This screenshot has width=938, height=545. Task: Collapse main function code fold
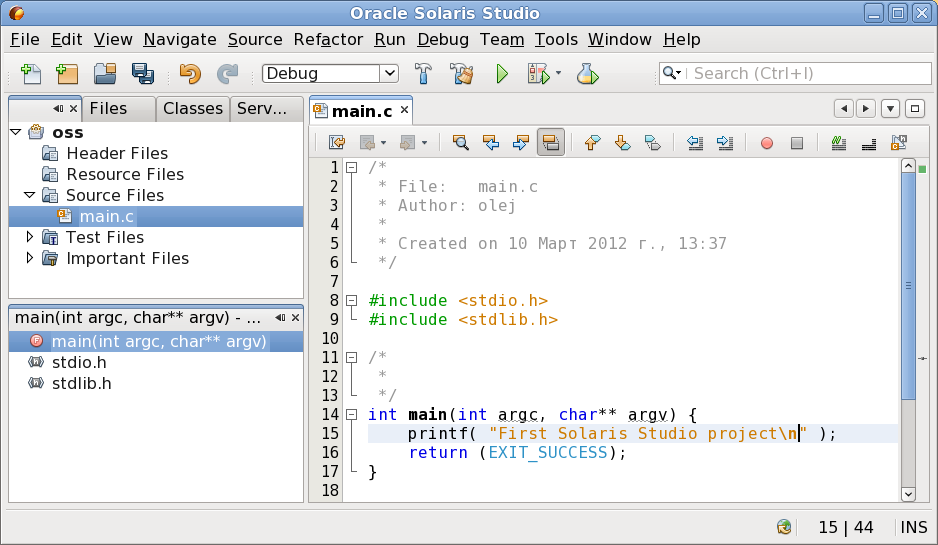pyautogui.click(x=352, y=414)
